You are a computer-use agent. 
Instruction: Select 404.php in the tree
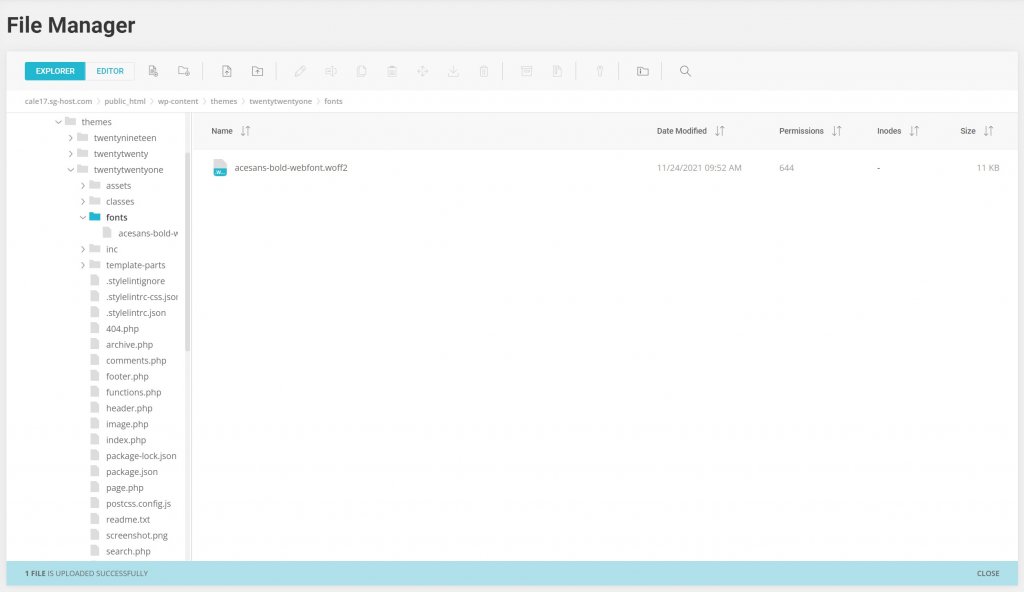pos(122,329)
